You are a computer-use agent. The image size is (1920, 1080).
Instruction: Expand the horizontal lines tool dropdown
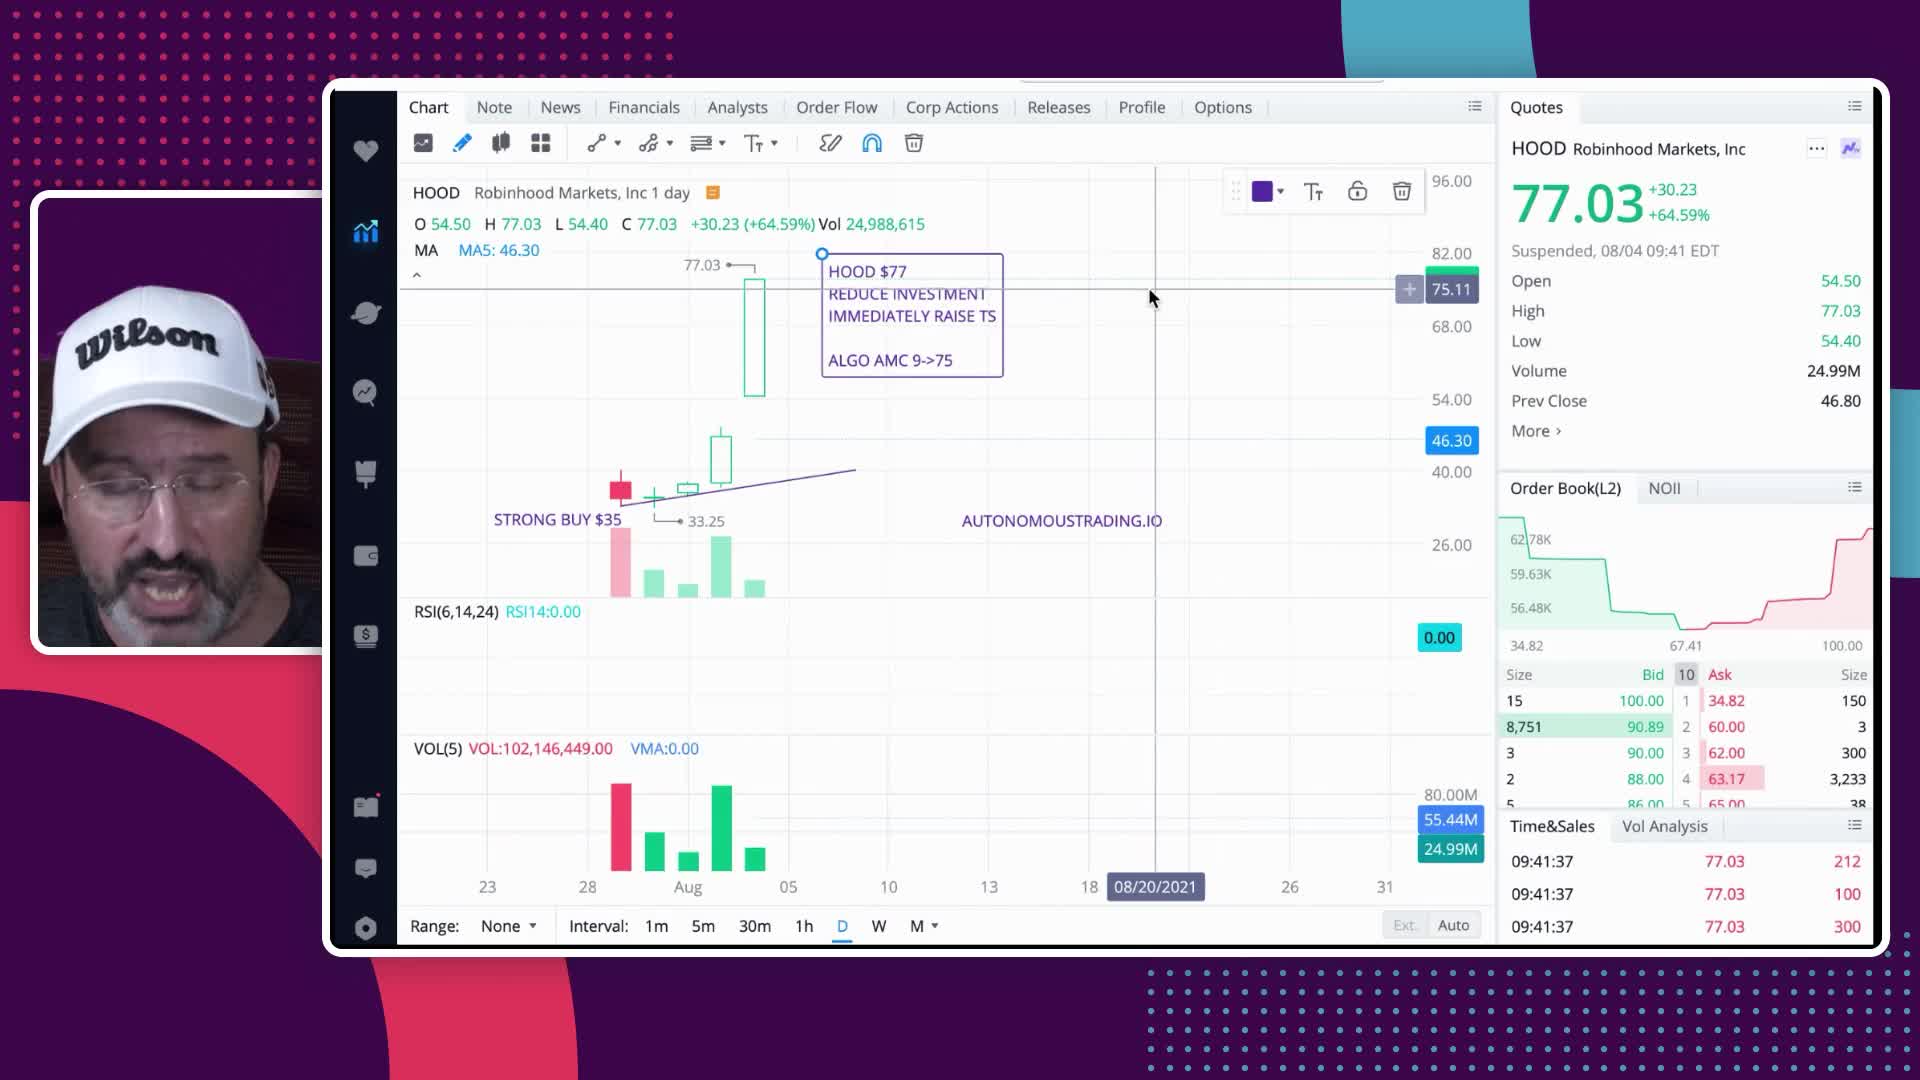722,143
